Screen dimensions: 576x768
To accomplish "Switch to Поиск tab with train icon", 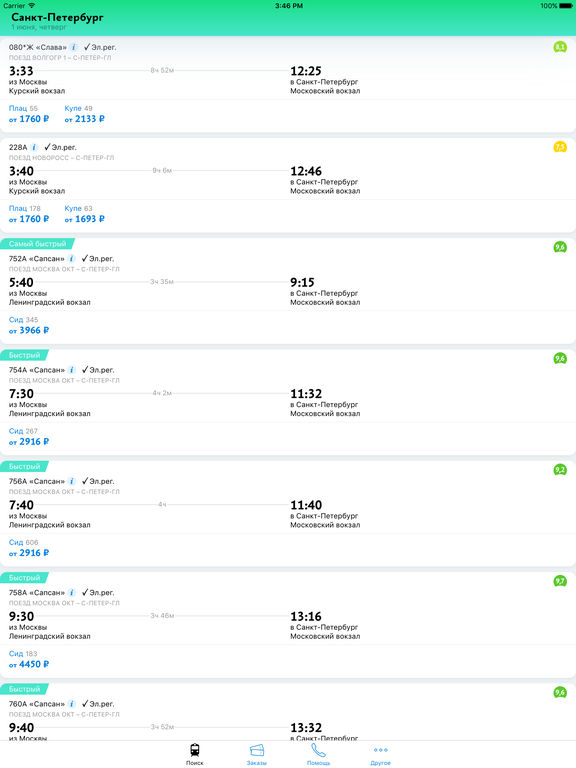I will (194, 754).
